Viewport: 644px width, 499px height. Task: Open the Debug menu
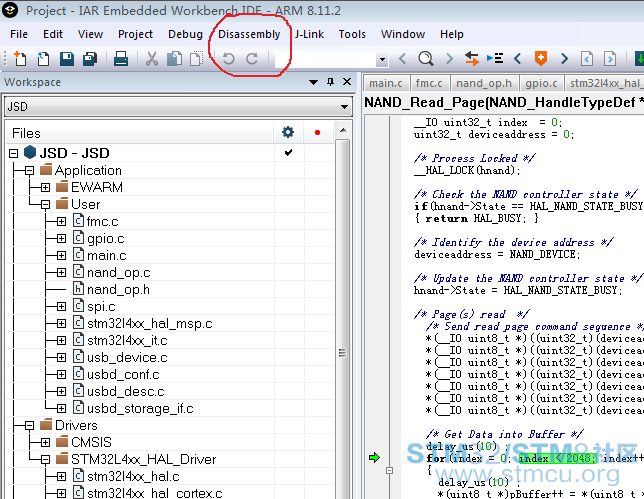click(x=185, y=34)
